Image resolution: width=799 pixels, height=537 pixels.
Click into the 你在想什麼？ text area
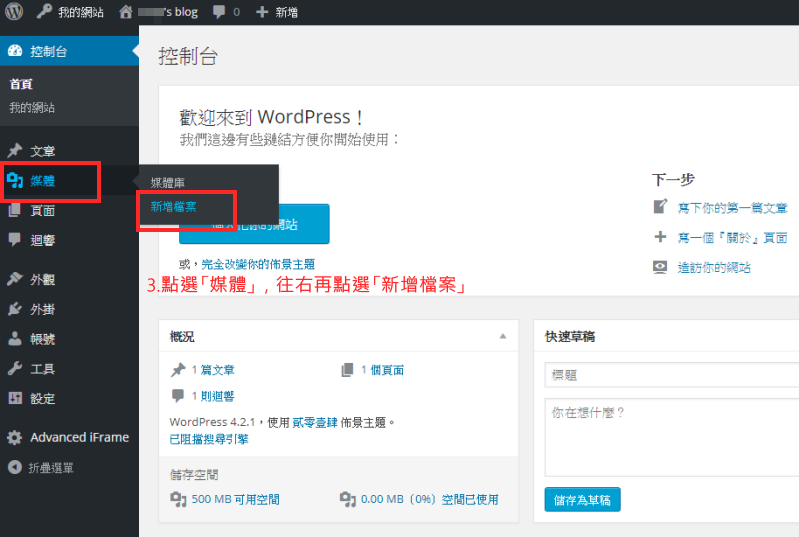(672, 438)
